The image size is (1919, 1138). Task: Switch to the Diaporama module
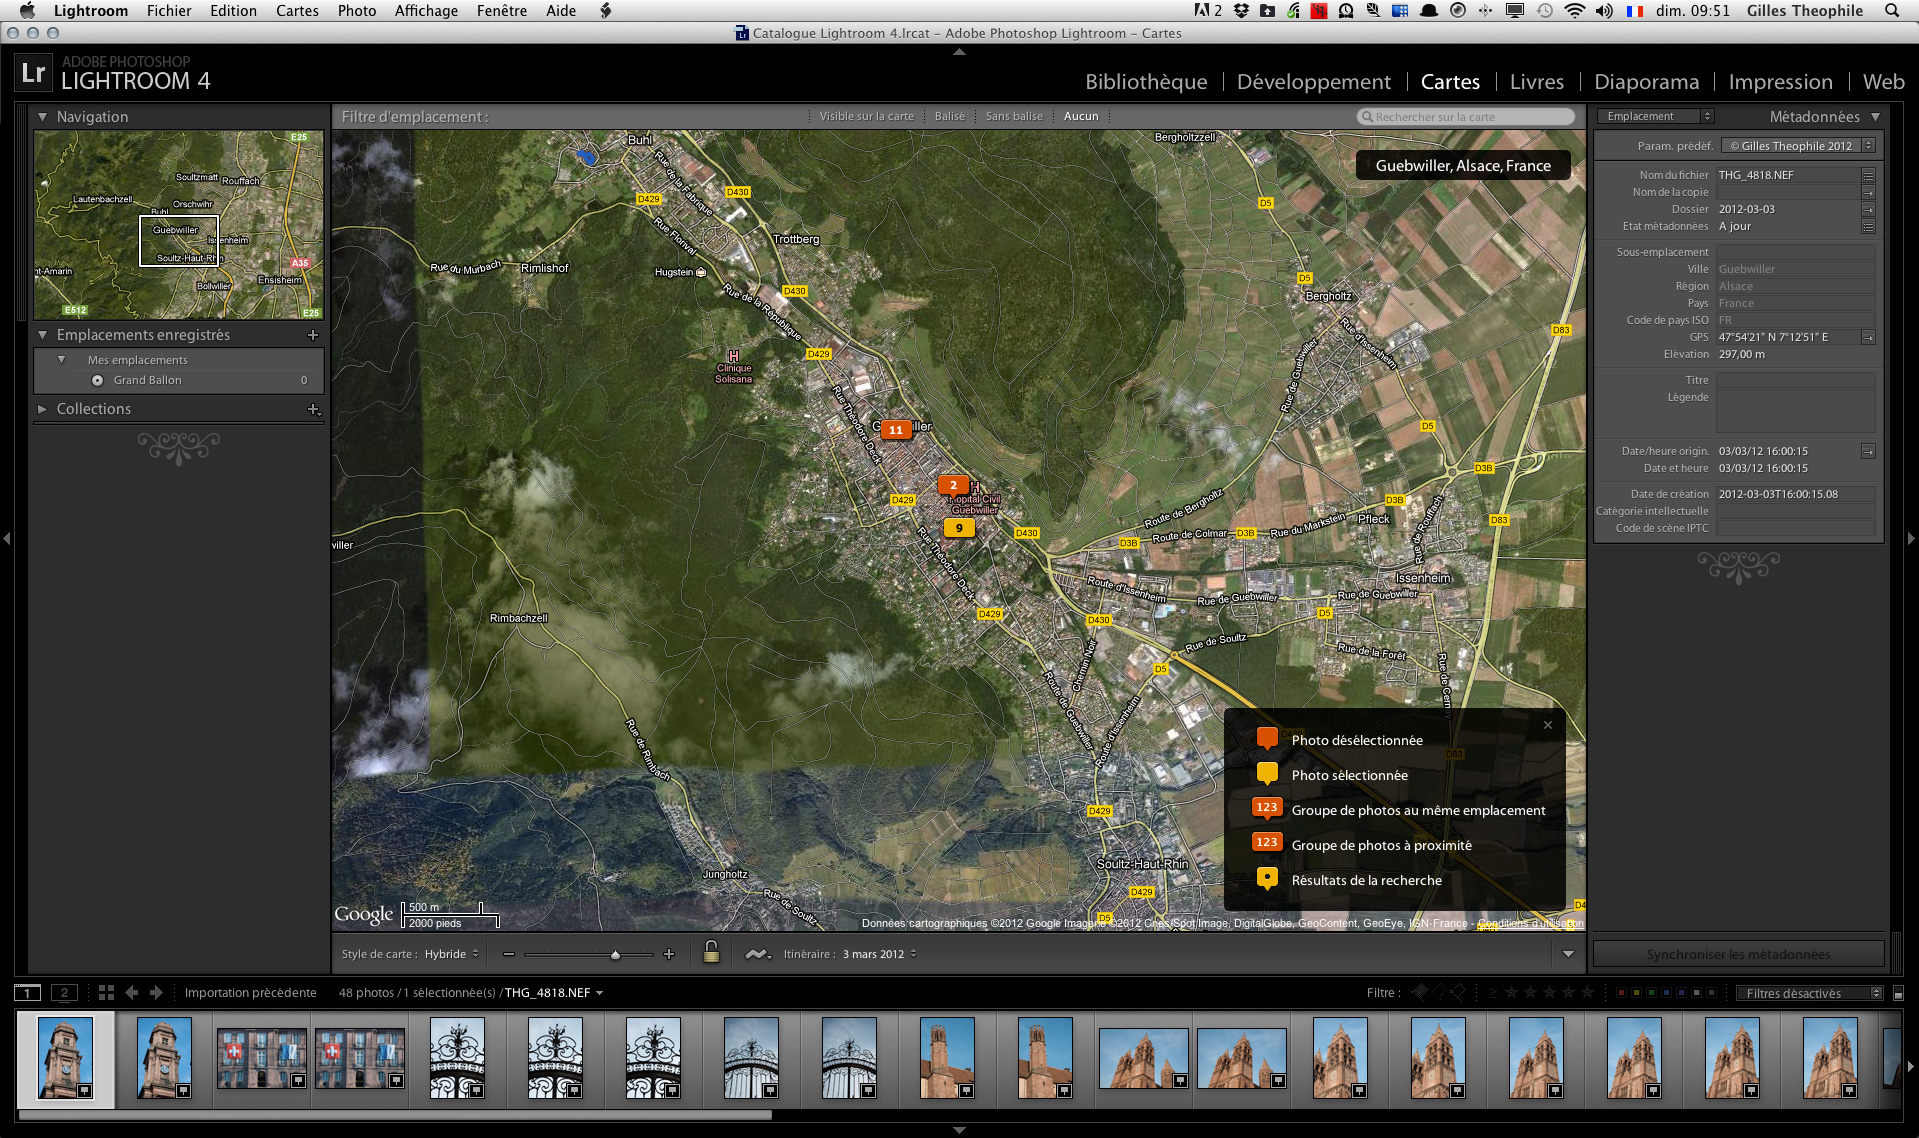click(1646, 82)
